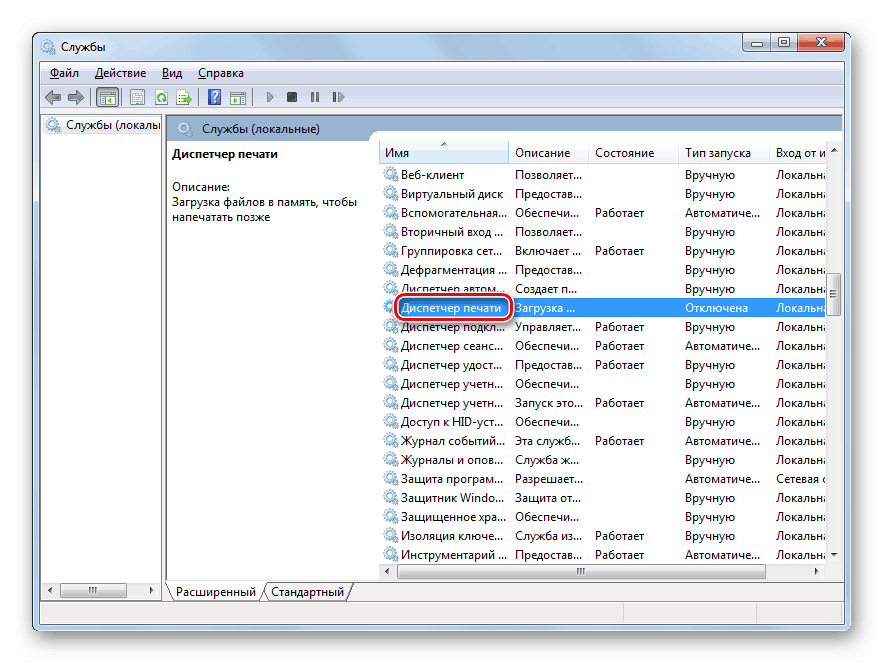Stop the service using the square icon

(293, 97)
